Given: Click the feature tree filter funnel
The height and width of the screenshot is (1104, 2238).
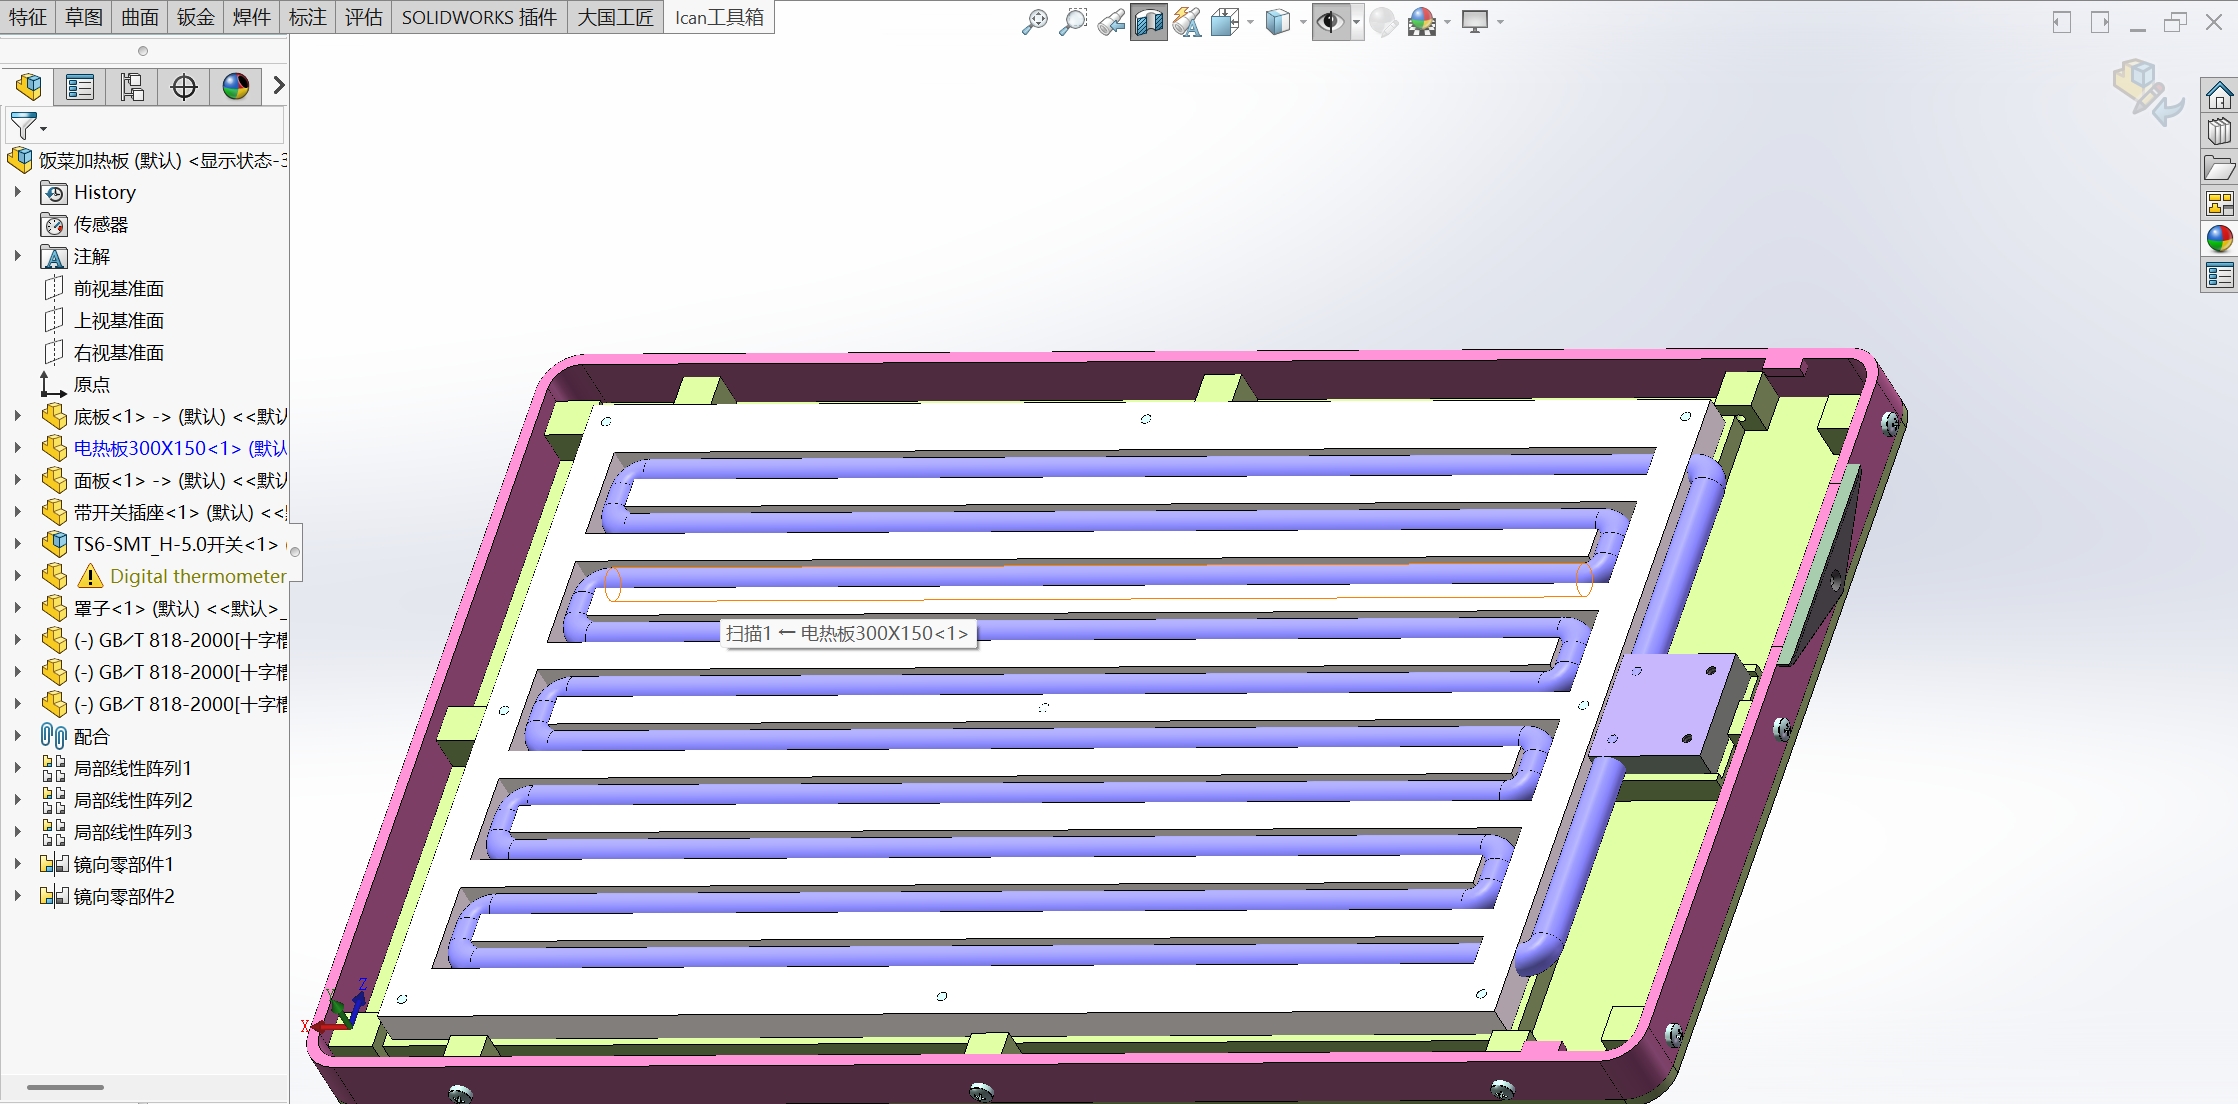Looking at the screenshot, I should click(24, 126).
